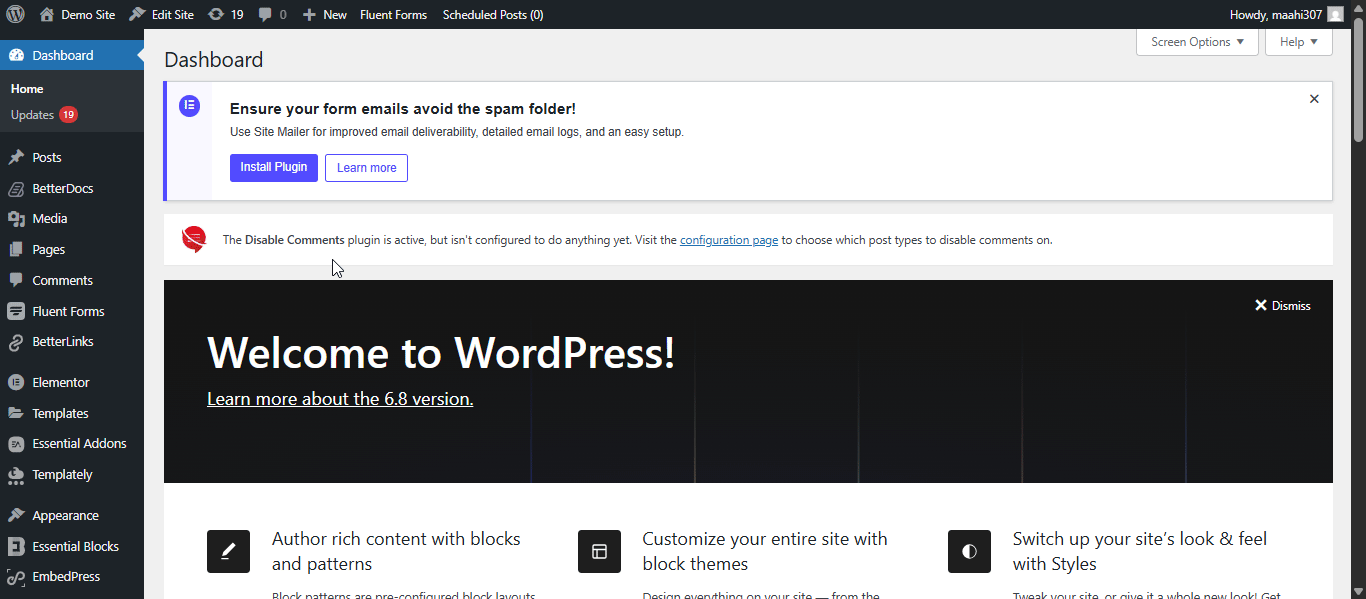Click the Appearance paintbrush icon
The width and height of the screenshot is (1366, 599).
(x=16, y=515)
